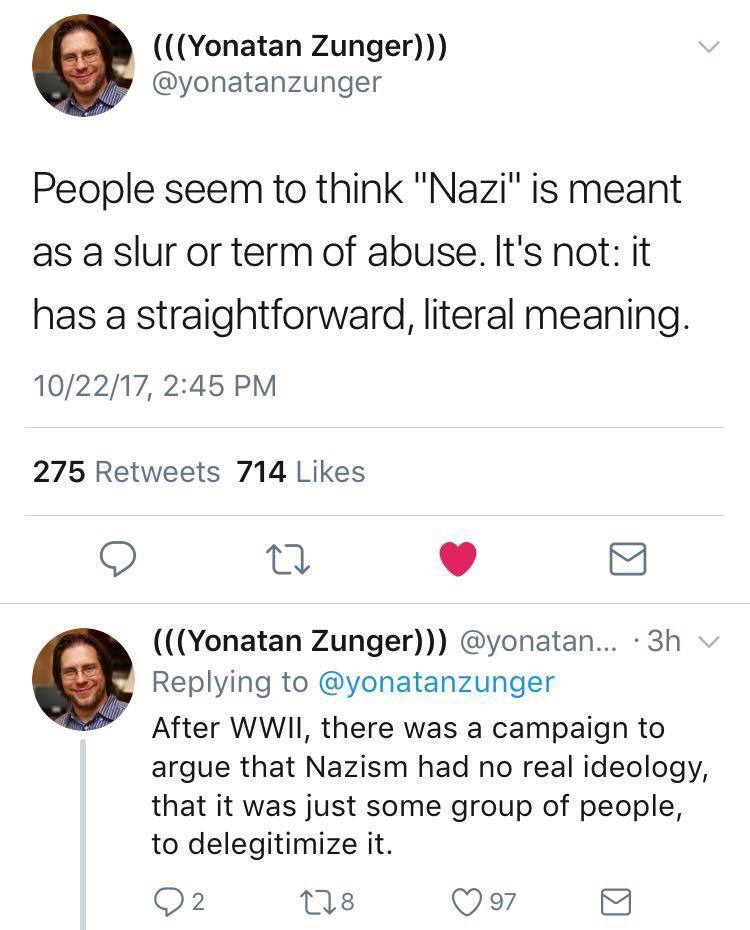This screenshot has width=750, height=930.
Task: View the 714 Likes list
Action: tap(301, 471)
